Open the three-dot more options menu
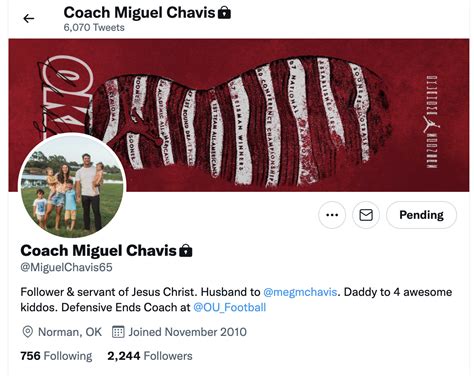This screenshot has height=376, width=474. pyautogui.click(x=332, y=215)
